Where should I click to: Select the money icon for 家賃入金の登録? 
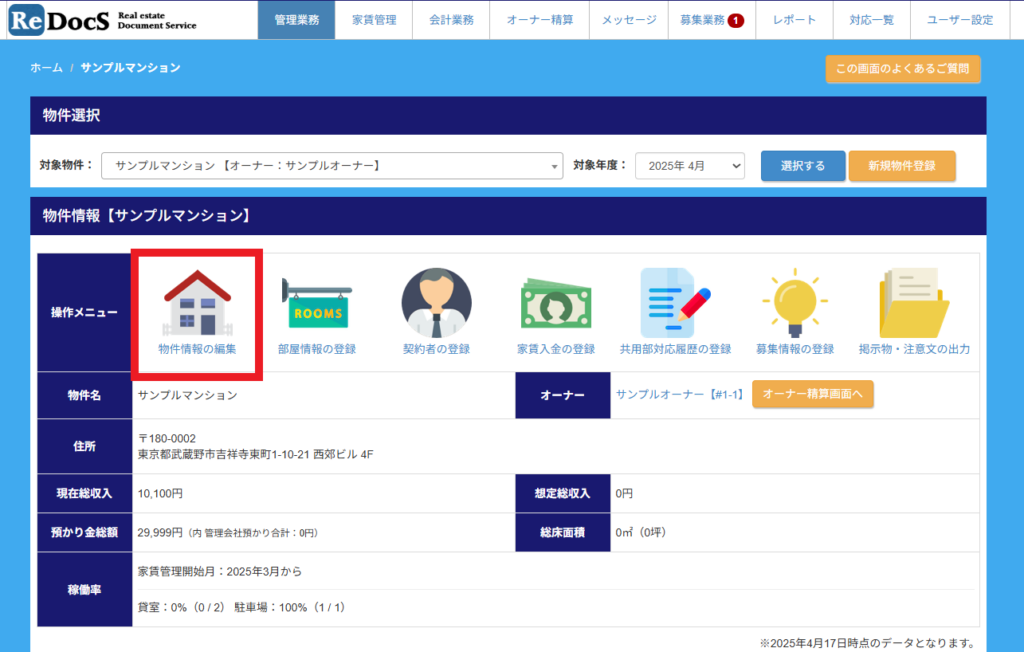(x=555, y=303)
